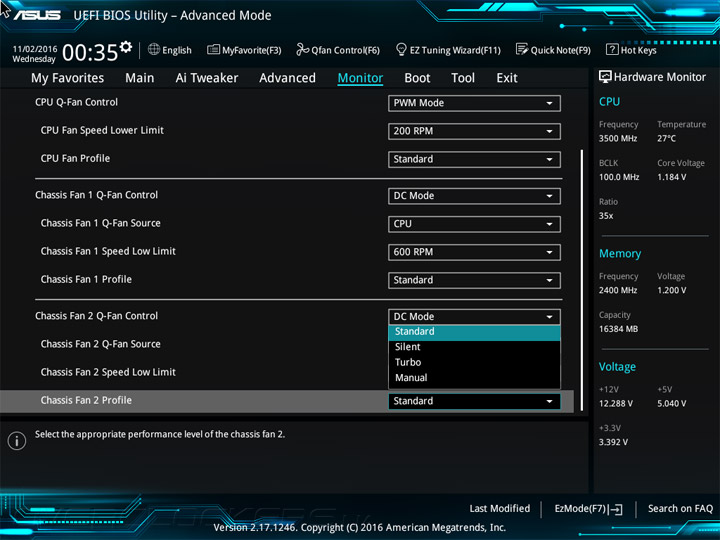The width and height of the screenshot is (720, 540).
Task: Switch to My Favorites tab
Action: pyautogui.click(x=68, y=78)
